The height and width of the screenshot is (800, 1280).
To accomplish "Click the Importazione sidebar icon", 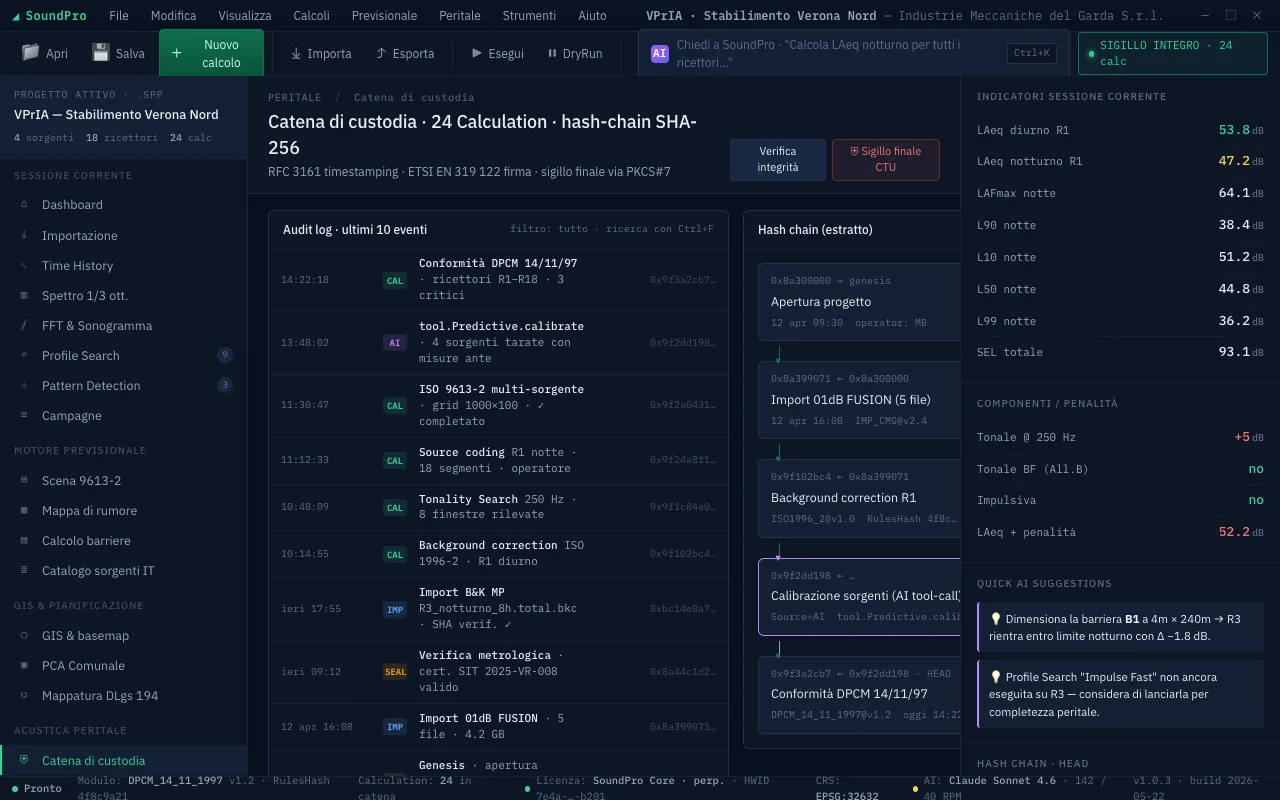I will coord(24,235).
